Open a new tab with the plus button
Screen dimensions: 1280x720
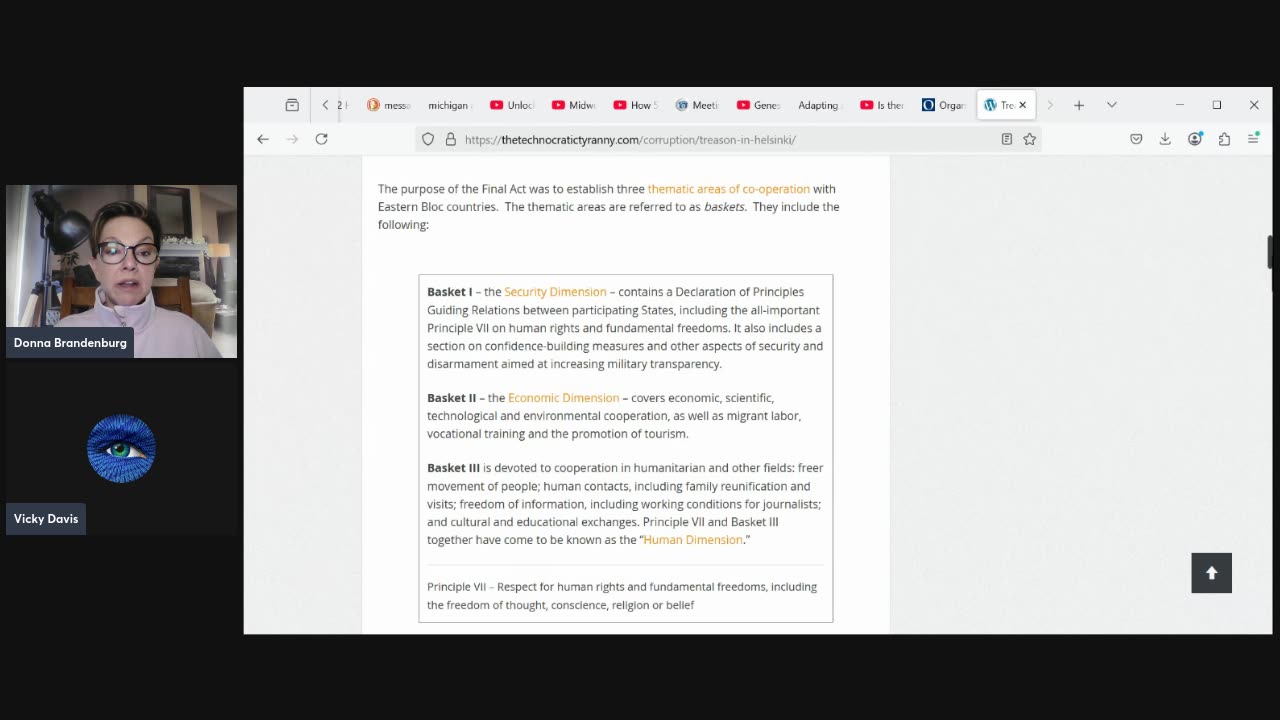coord(1079,105)
